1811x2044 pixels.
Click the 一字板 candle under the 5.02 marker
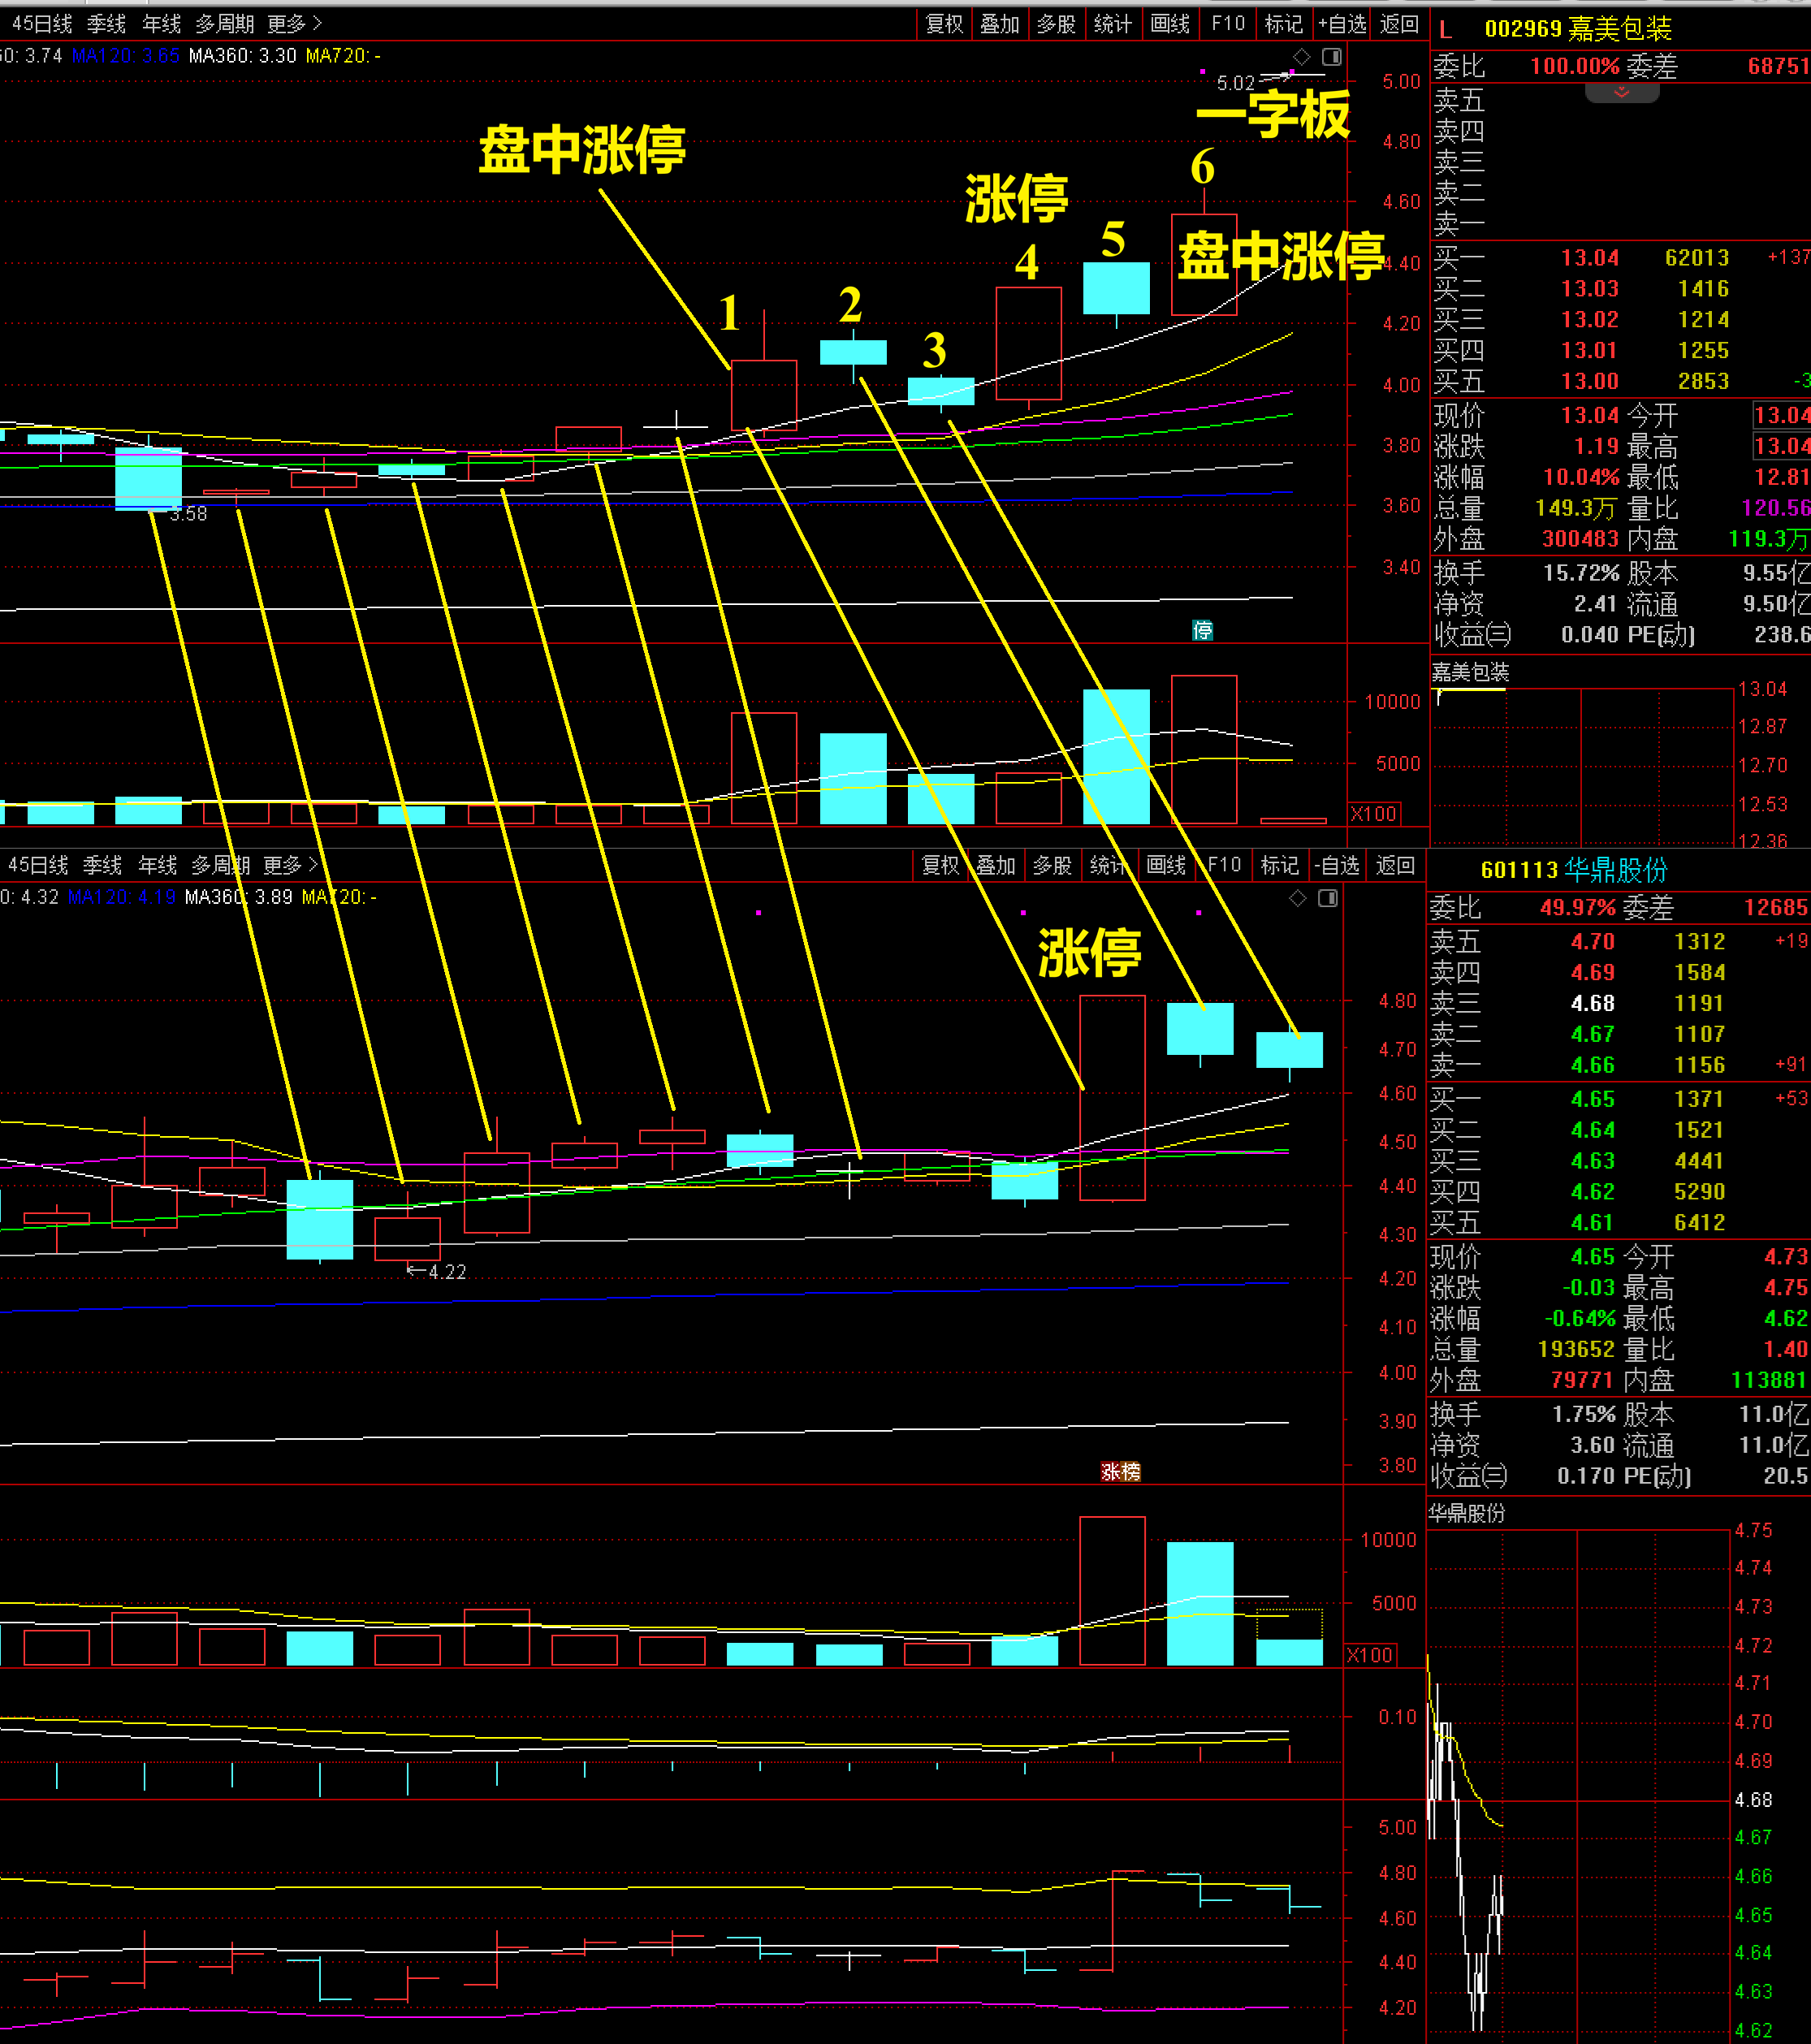click(1291, 73)
